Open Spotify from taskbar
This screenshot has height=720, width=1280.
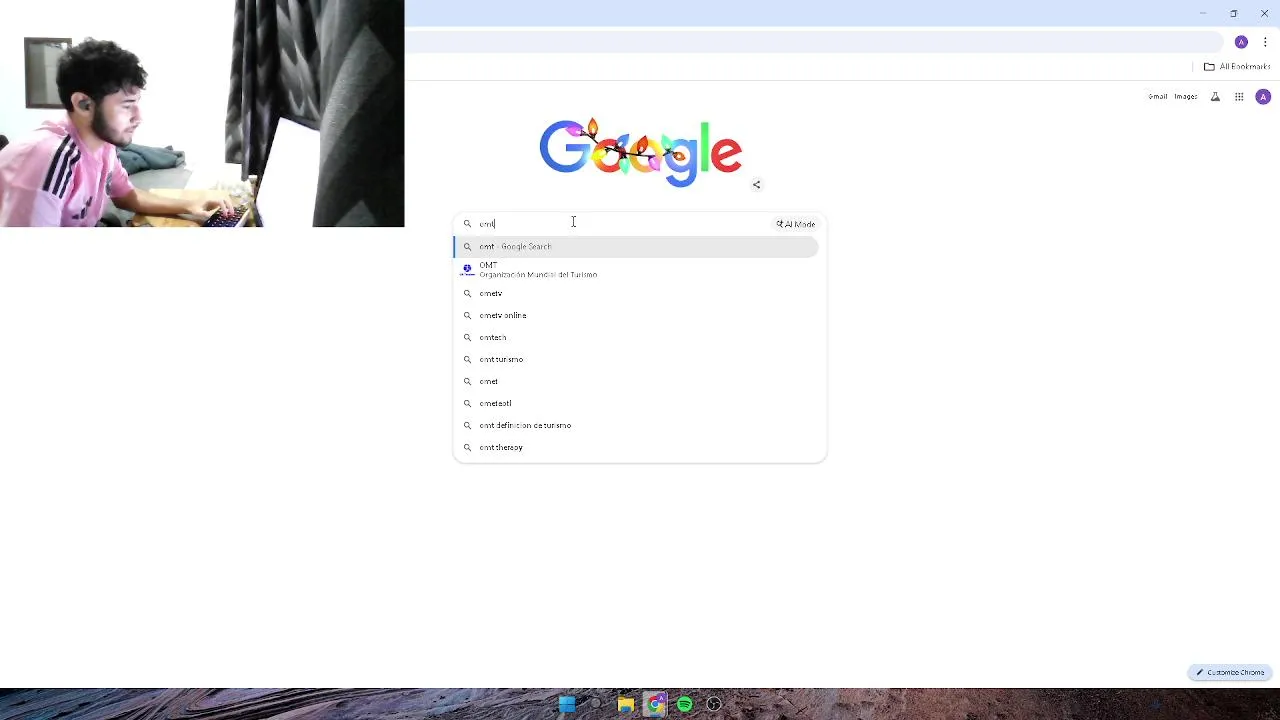coord(685,704)
